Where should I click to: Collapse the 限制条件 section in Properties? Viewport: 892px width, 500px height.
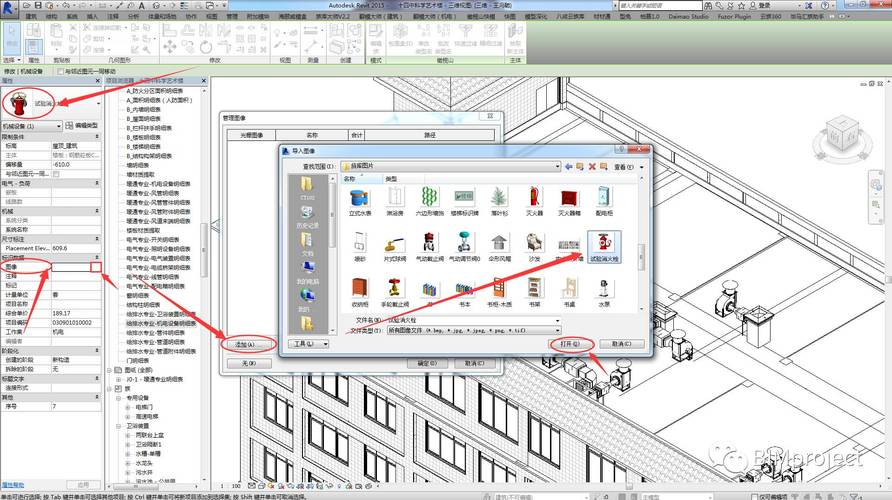(x=97, y=137)
